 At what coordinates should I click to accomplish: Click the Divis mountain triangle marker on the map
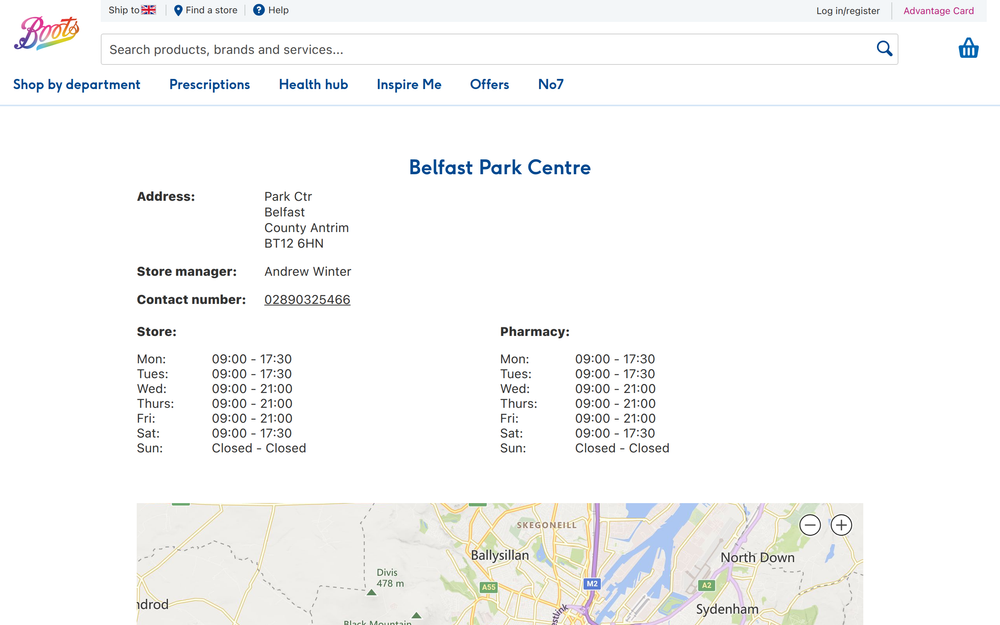[371, 592]
